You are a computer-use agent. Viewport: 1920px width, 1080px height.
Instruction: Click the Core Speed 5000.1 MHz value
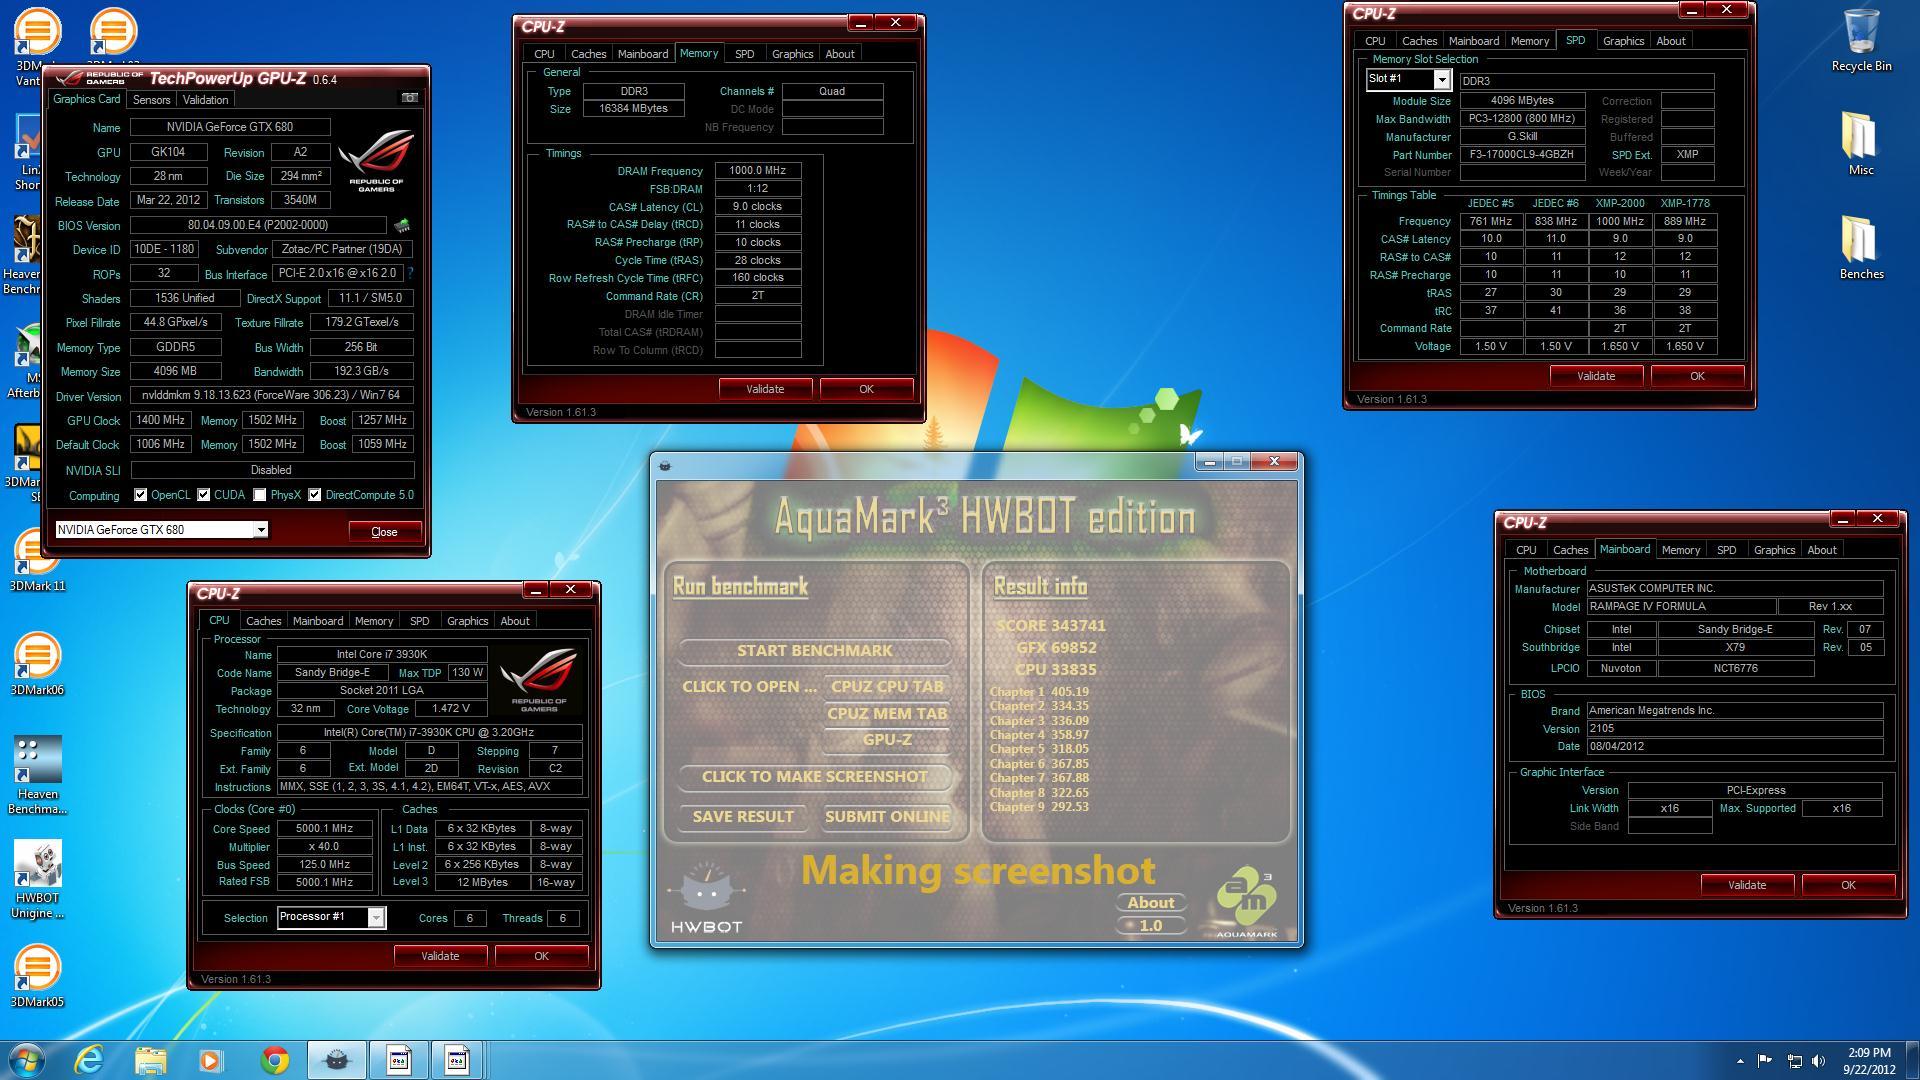[x=324, y=829]
